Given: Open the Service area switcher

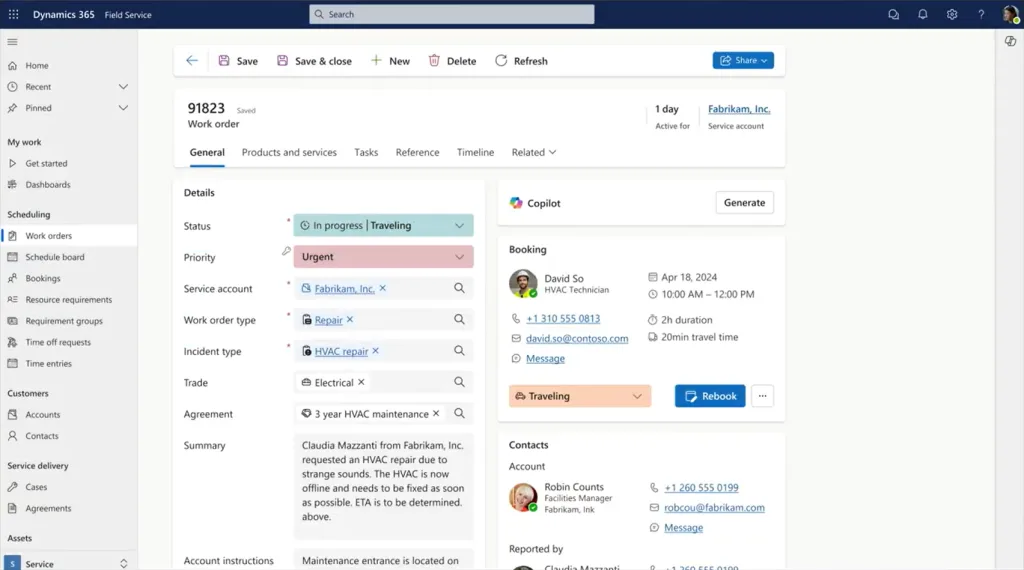Looking at the screenshot, I should 68,563.
